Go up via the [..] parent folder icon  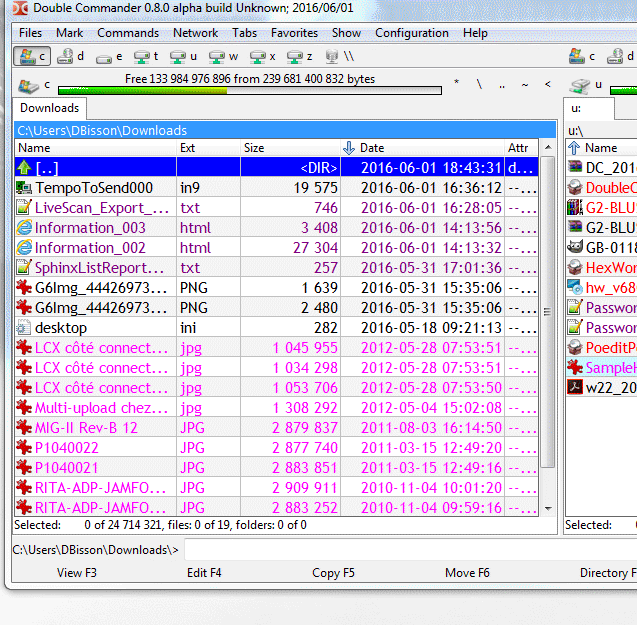24,167
